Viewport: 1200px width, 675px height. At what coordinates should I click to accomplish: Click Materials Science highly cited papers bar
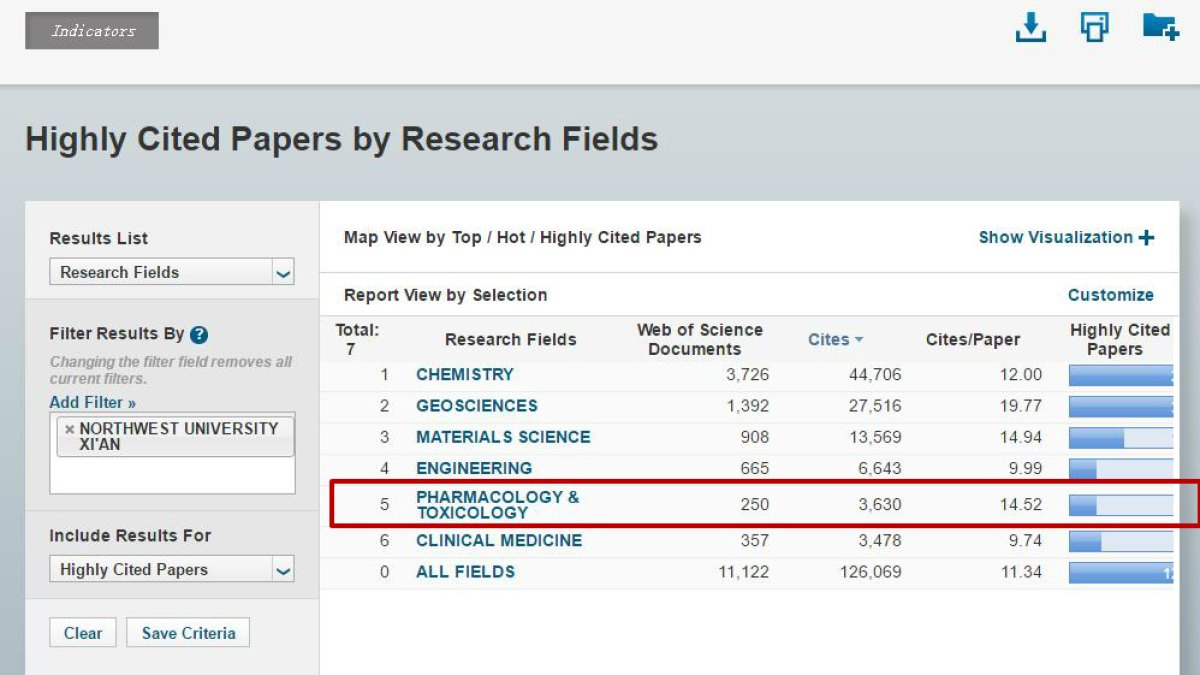click(x=1121, y=437)
